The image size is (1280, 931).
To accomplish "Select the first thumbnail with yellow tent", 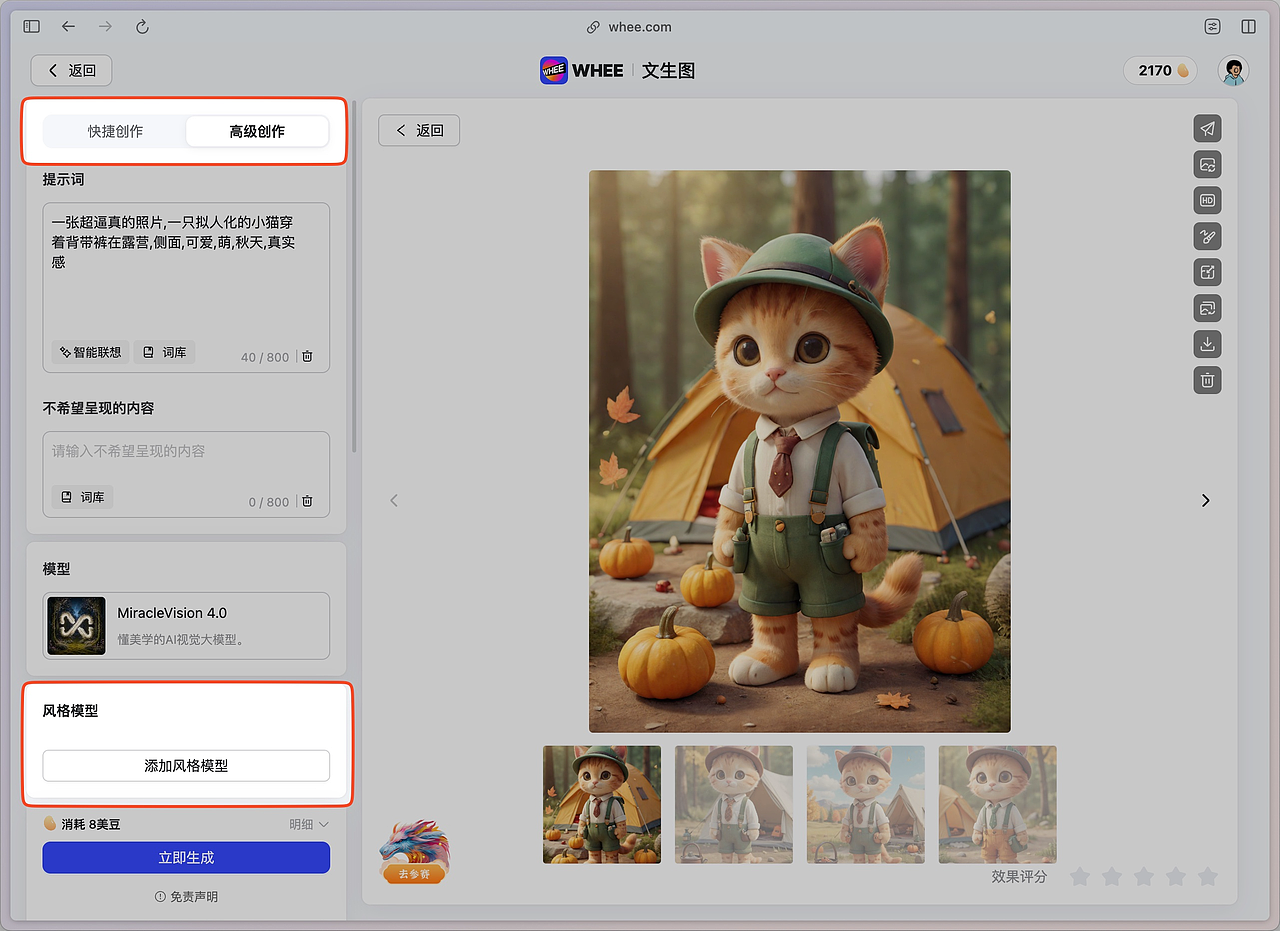I will (x=602, y=804).
